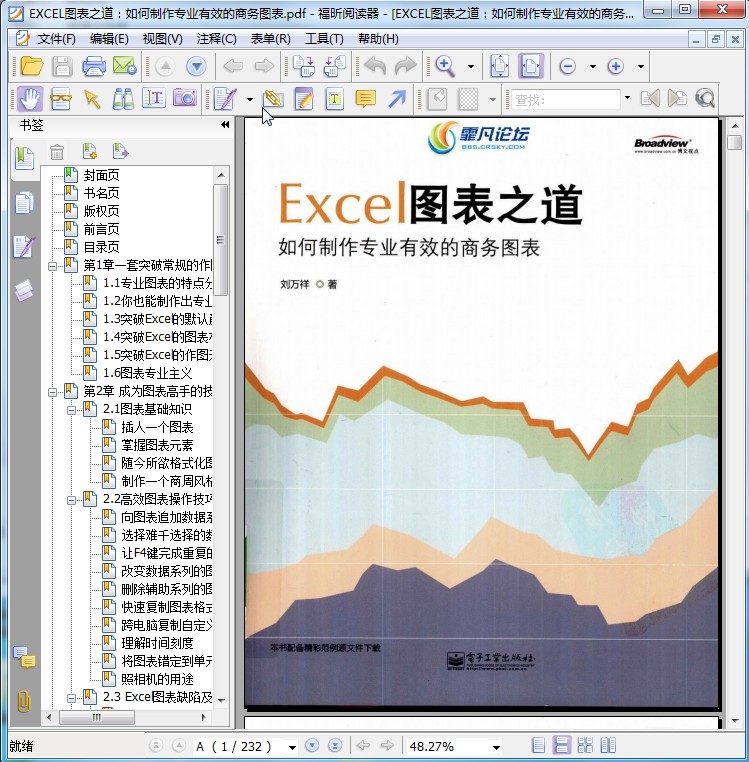
Task: Open a file with the folder icon
Action: click(x=32, y=66)
